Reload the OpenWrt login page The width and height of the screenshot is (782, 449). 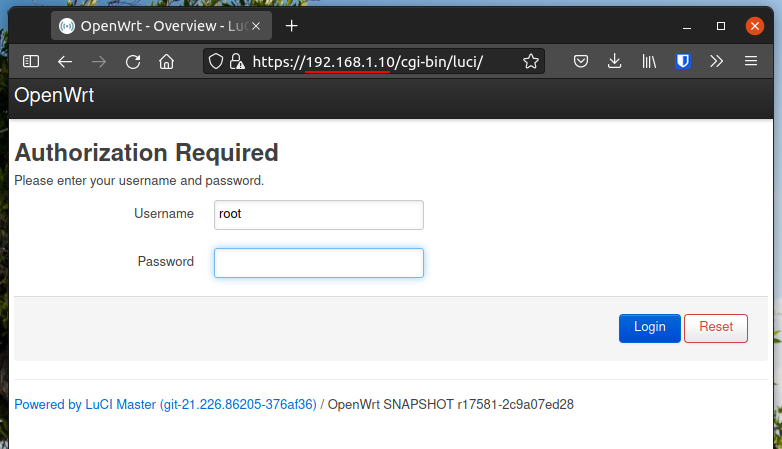[x=132, y=61]
